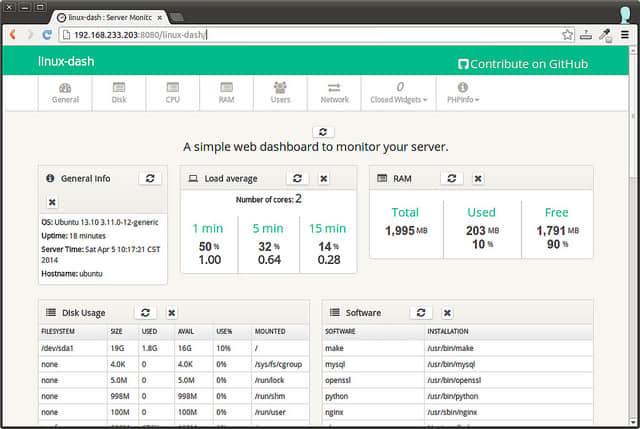Screen dimensions: 640x429
Task: Refresh the RAM widget
Action: (x=451, y=178)
